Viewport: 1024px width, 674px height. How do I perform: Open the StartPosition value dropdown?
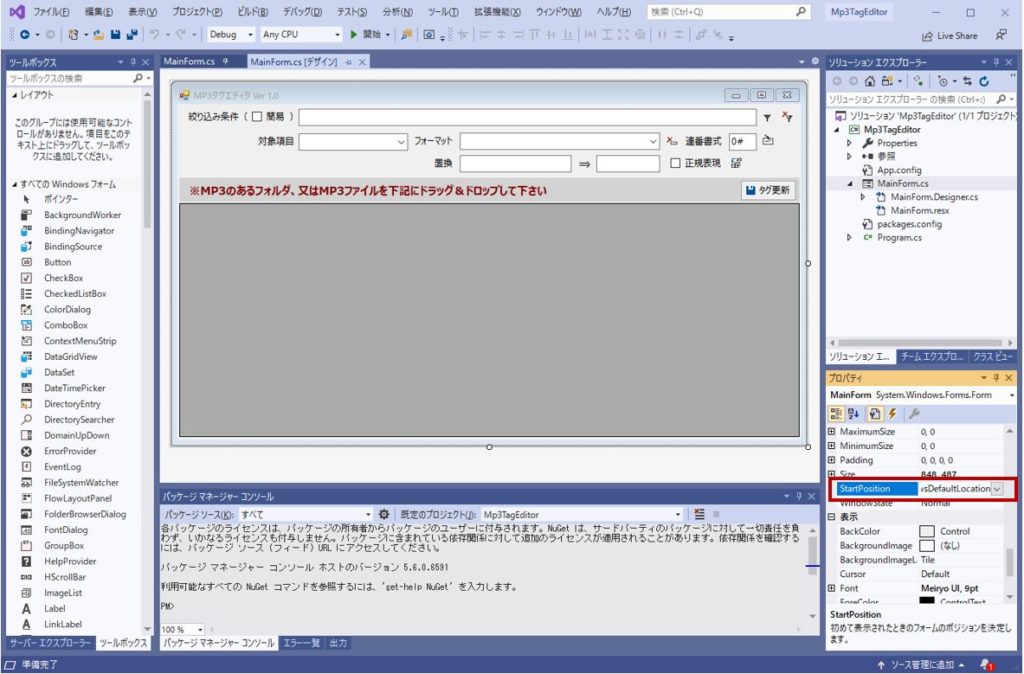point(997,489)
